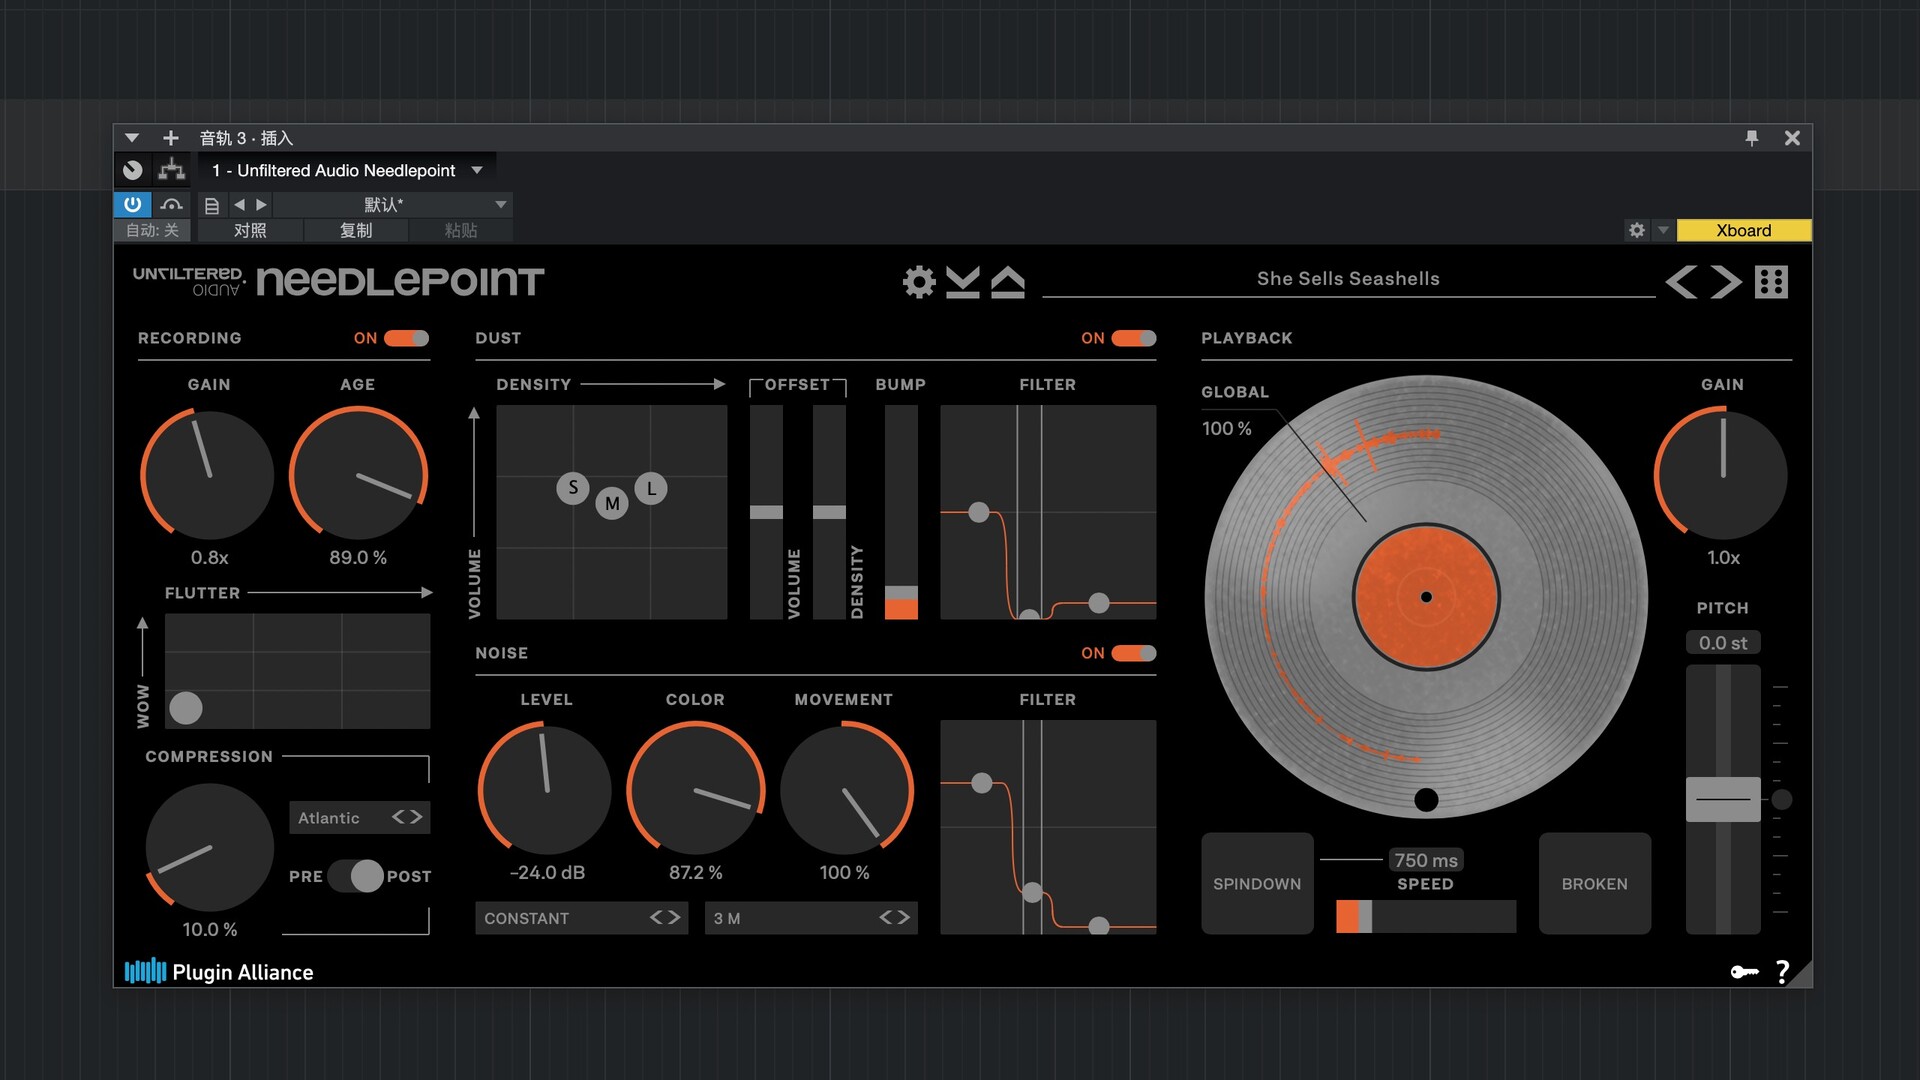Click the 750 ms speed value field
Viewport: 1920px width, 1080px height.
point(1426,860)
